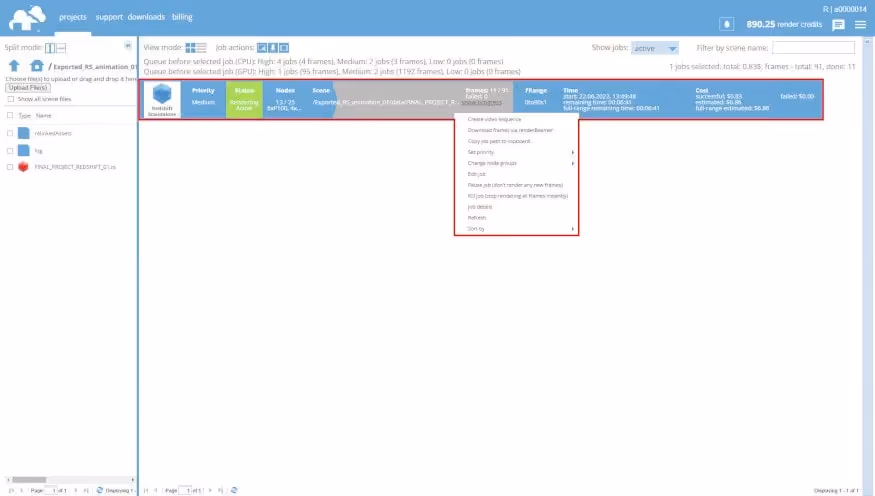This screenshot has width=875, height=496.
Task: Select vertical split mode icon
Action: coord(50,48)
